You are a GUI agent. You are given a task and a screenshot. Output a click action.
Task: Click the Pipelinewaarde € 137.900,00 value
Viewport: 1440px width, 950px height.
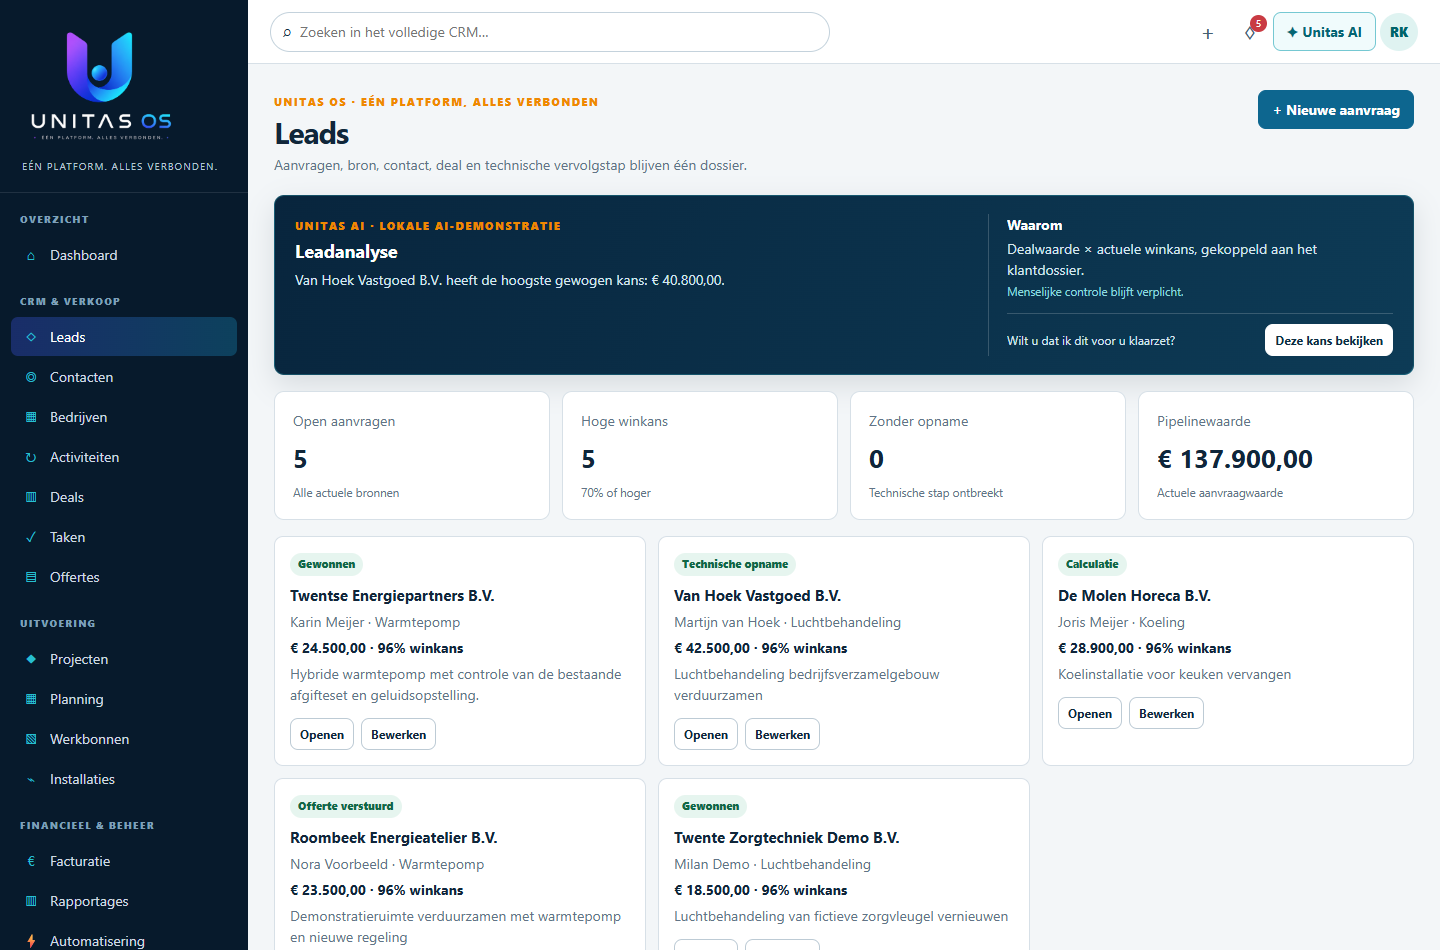1235,459
